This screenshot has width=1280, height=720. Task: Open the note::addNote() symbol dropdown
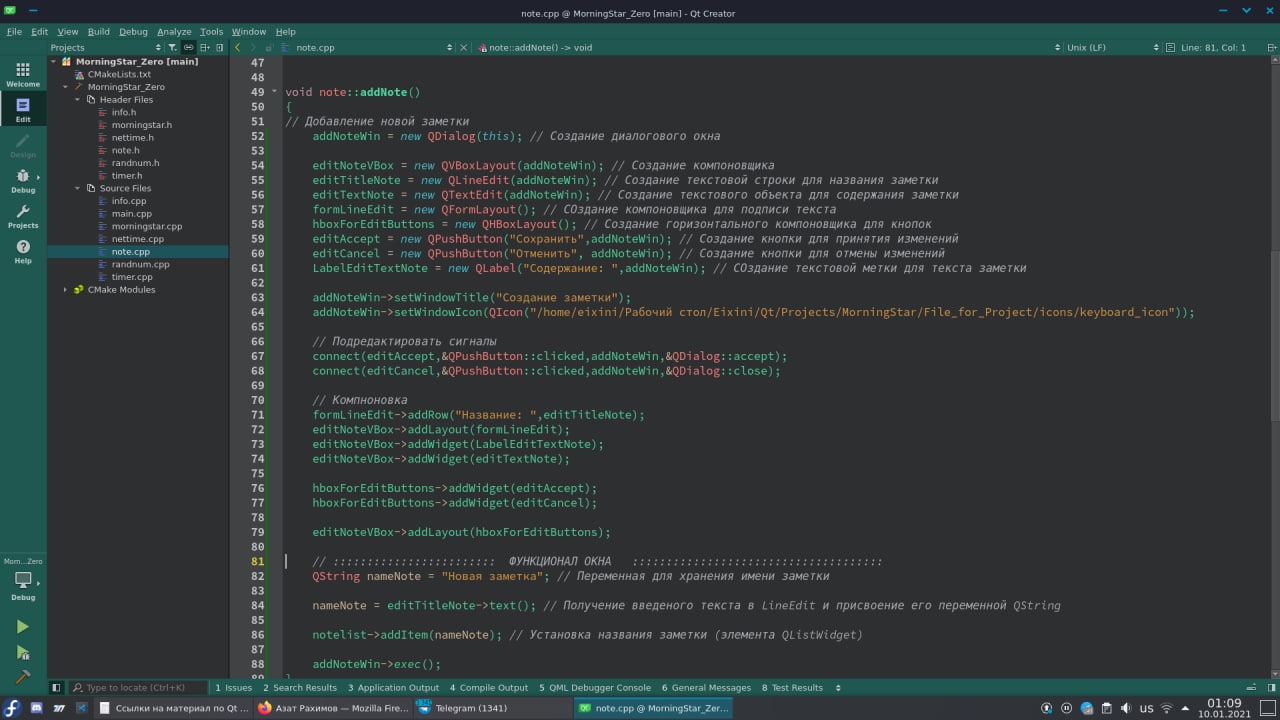[x=770, y=47]
